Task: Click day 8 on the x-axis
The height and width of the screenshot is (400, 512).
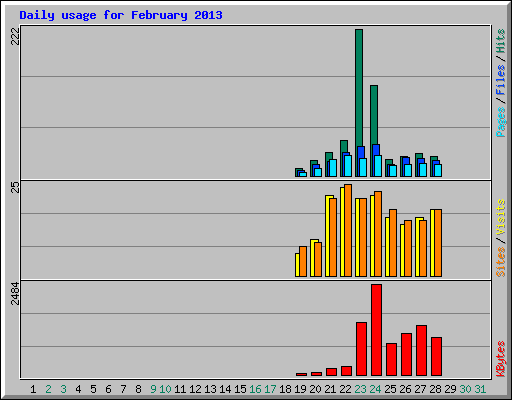Action: pyautogui.click(x=138, y=389)
